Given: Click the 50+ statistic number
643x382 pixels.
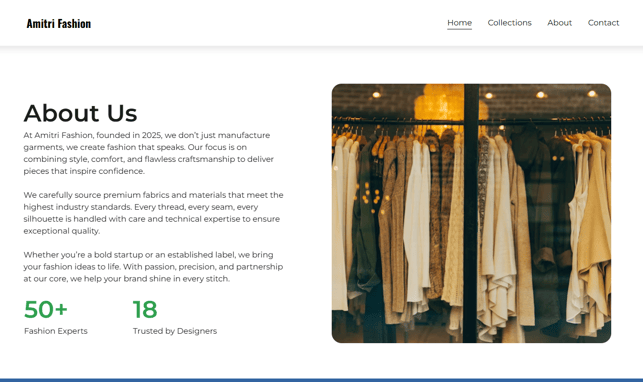Looking at the screenshot, I should click(x=46, y=309).
